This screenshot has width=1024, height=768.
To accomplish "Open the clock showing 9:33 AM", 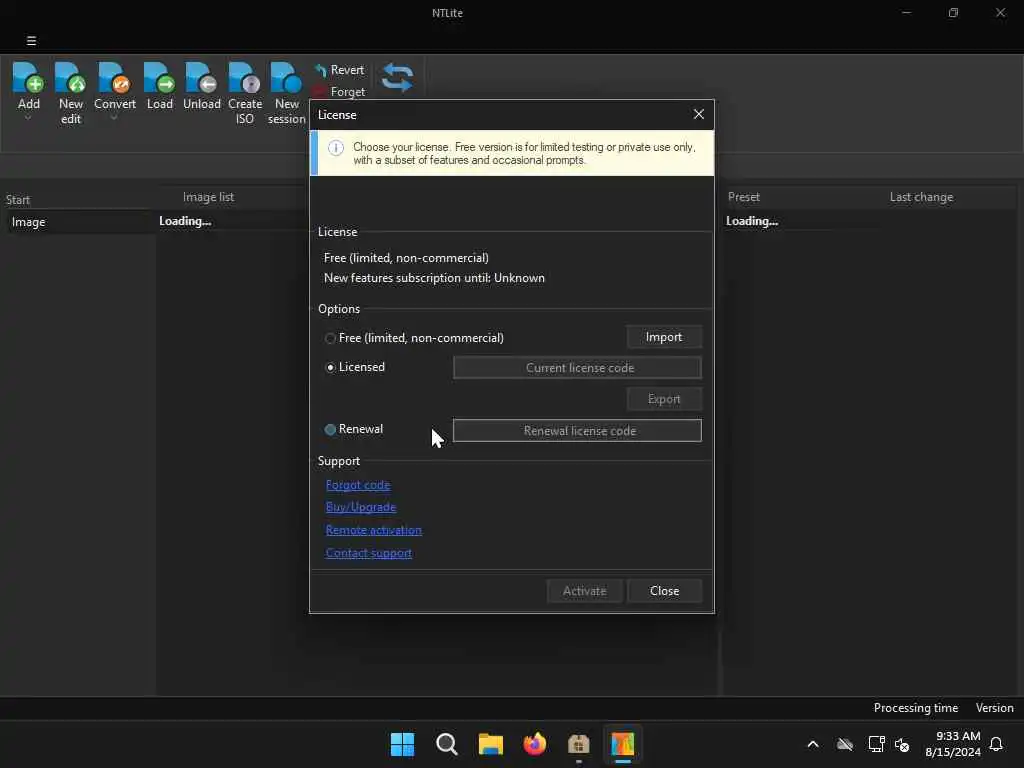I will coord(953,744).
